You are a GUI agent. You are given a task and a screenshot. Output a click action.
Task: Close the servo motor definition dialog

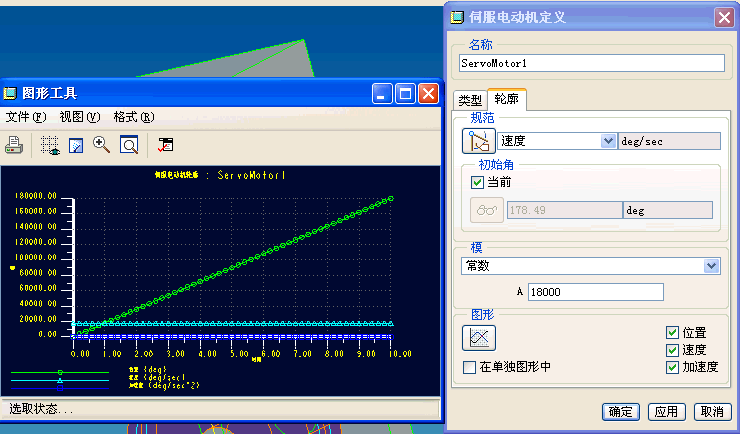tap(724, 18)
